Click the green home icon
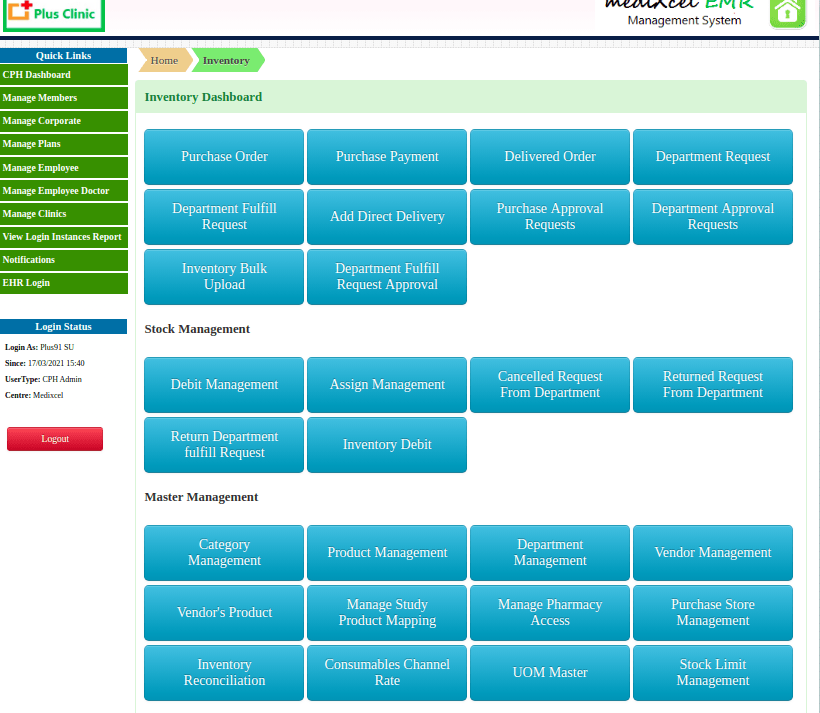The image size is (820, 713). point(787,12)
